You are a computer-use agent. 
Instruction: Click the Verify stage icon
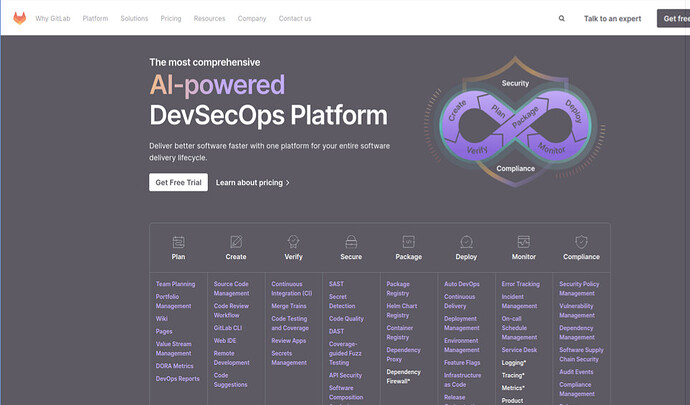coord(294,242)
